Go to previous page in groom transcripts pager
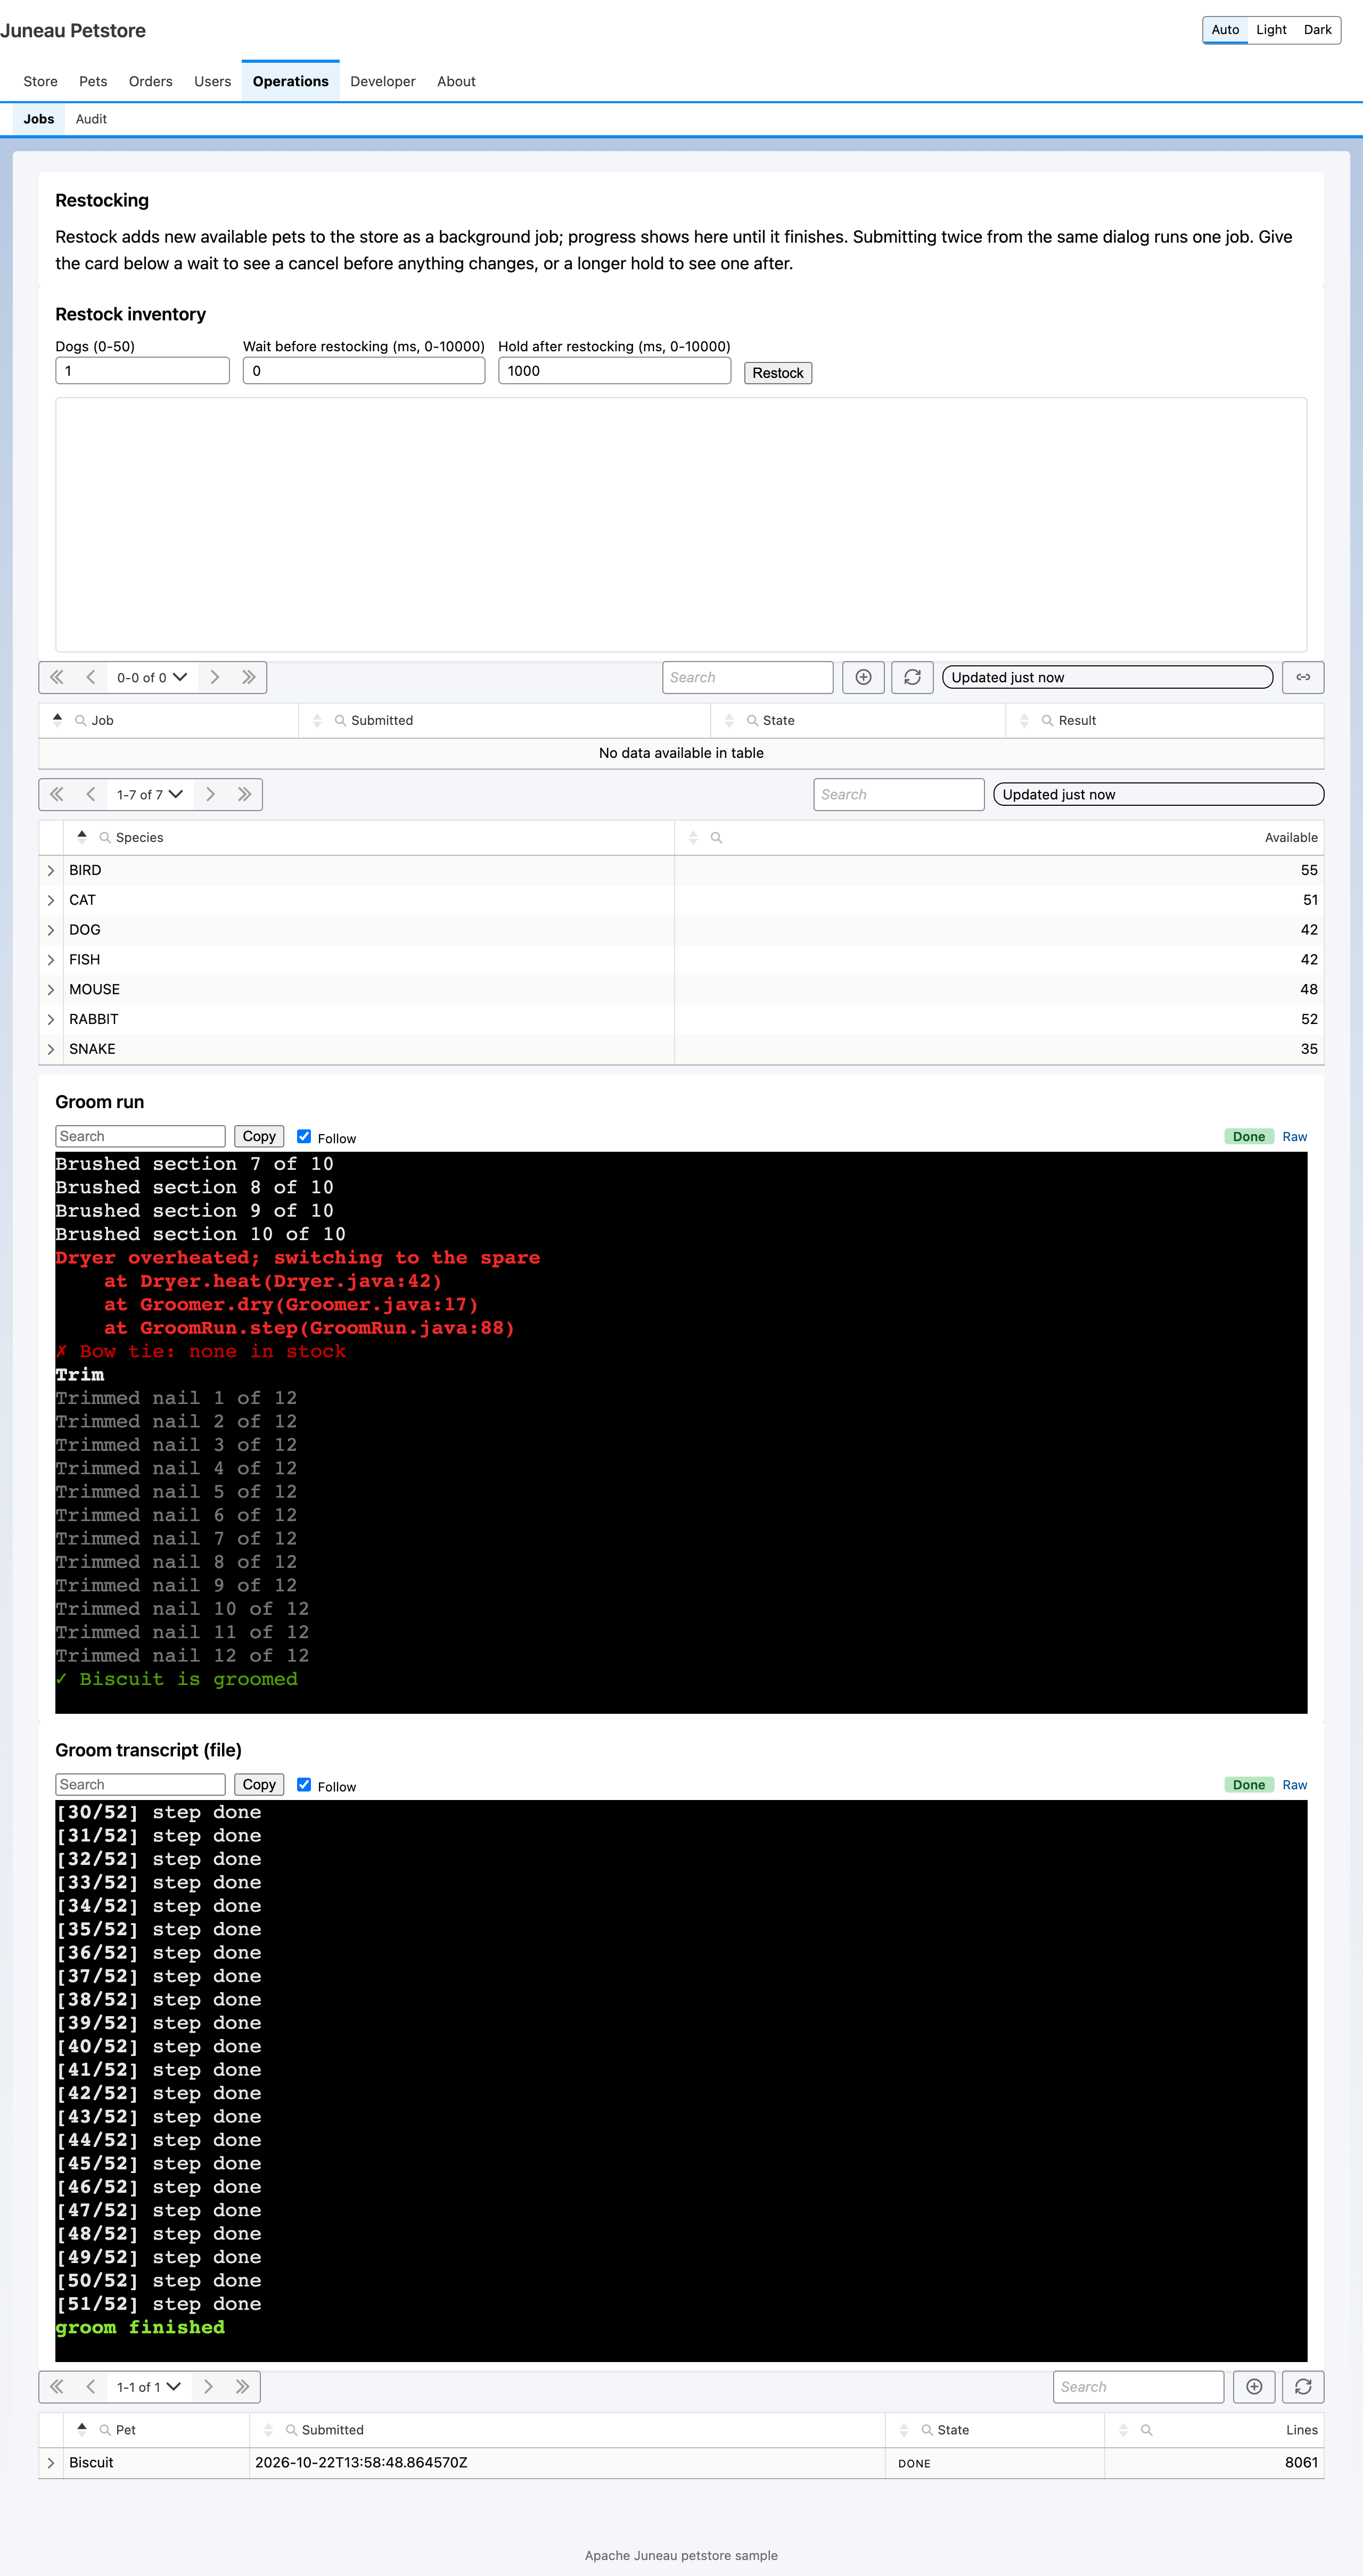The height and width of the screenshot is (2576, 1363). tap(91, 2386)
